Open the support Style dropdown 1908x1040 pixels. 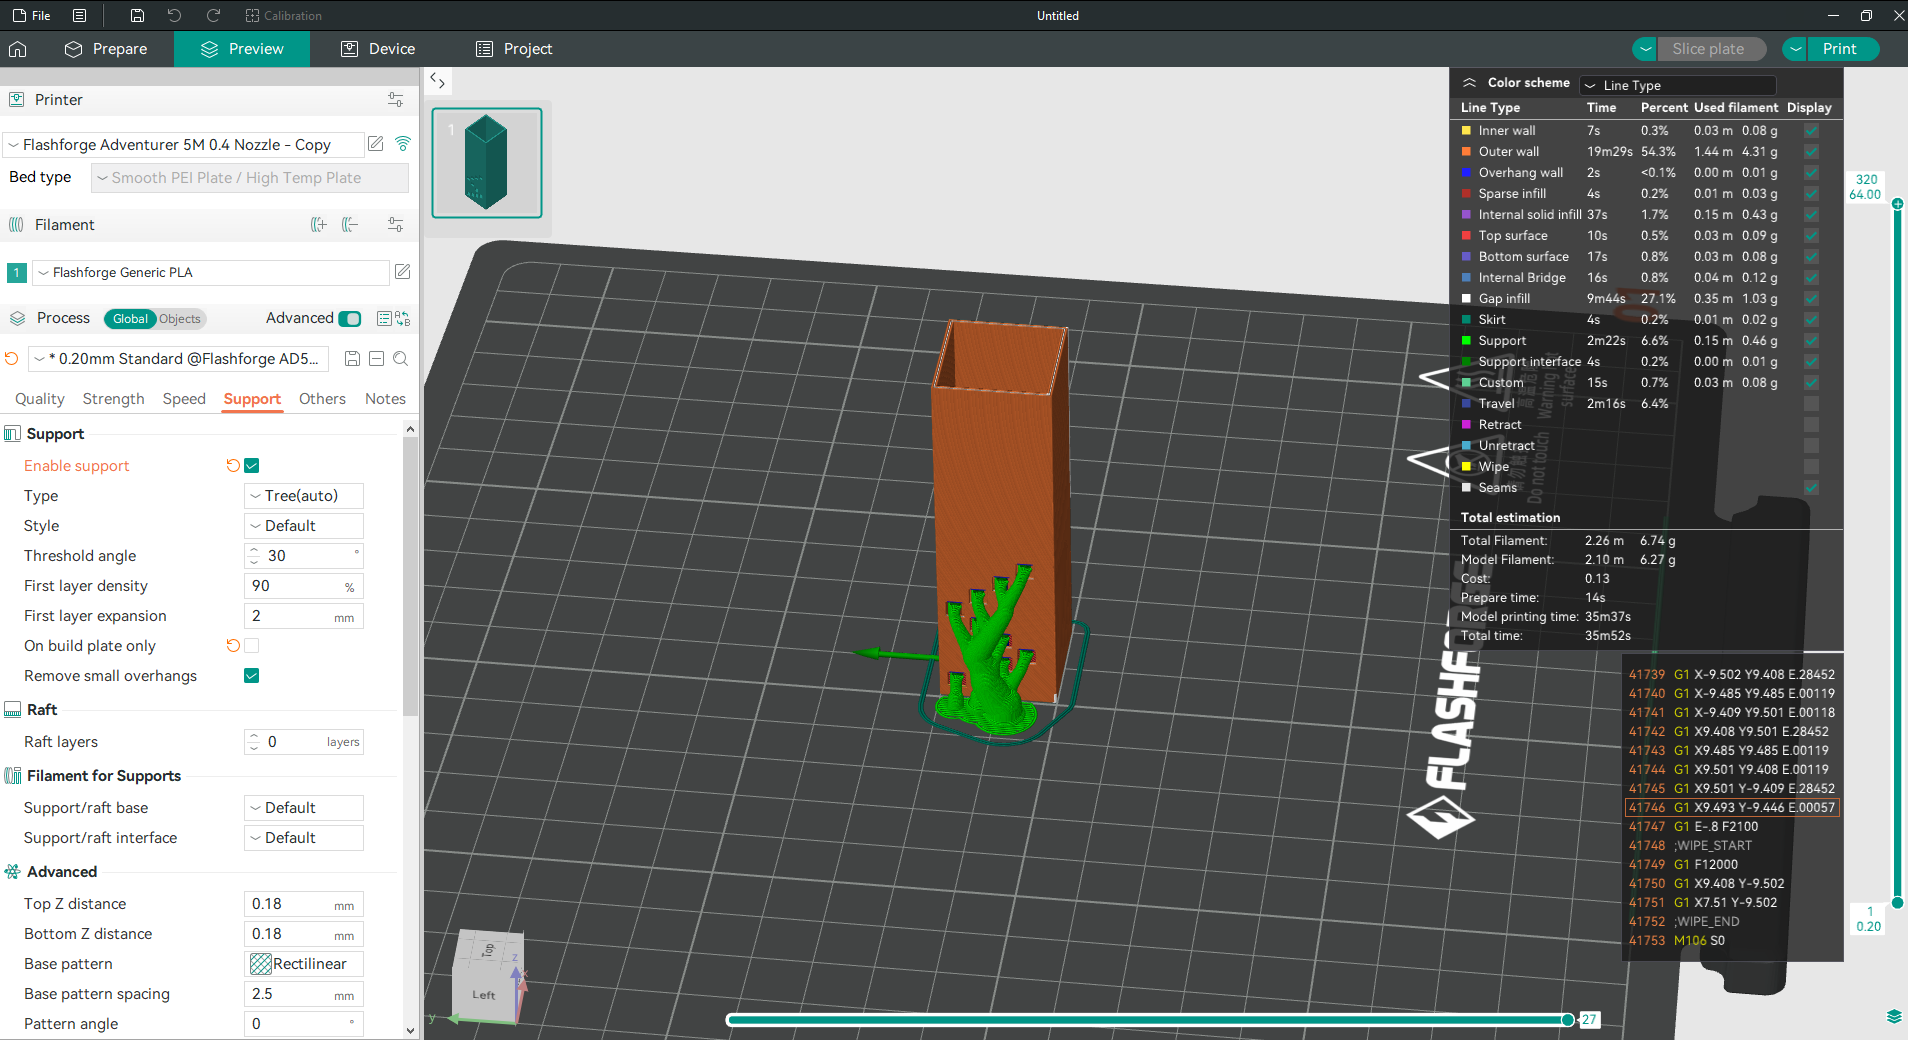tap(304, 526)
